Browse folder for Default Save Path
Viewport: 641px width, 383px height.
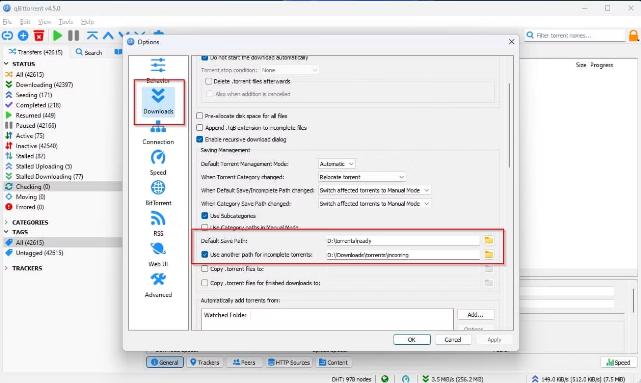click(x=489, y=240)
